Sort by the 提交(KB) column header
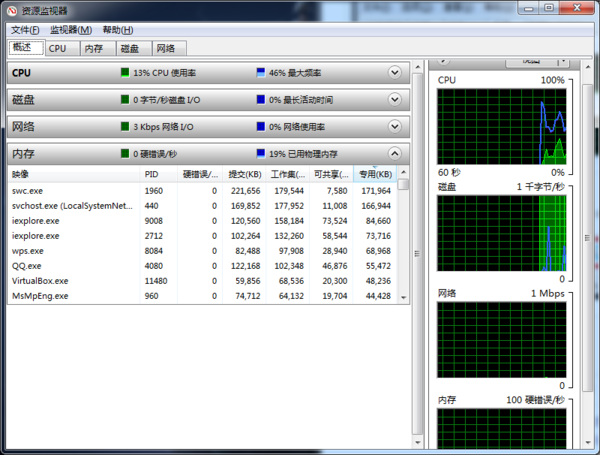Image resolution: width=600 pixels, height=455 pixels. [243, 174]
